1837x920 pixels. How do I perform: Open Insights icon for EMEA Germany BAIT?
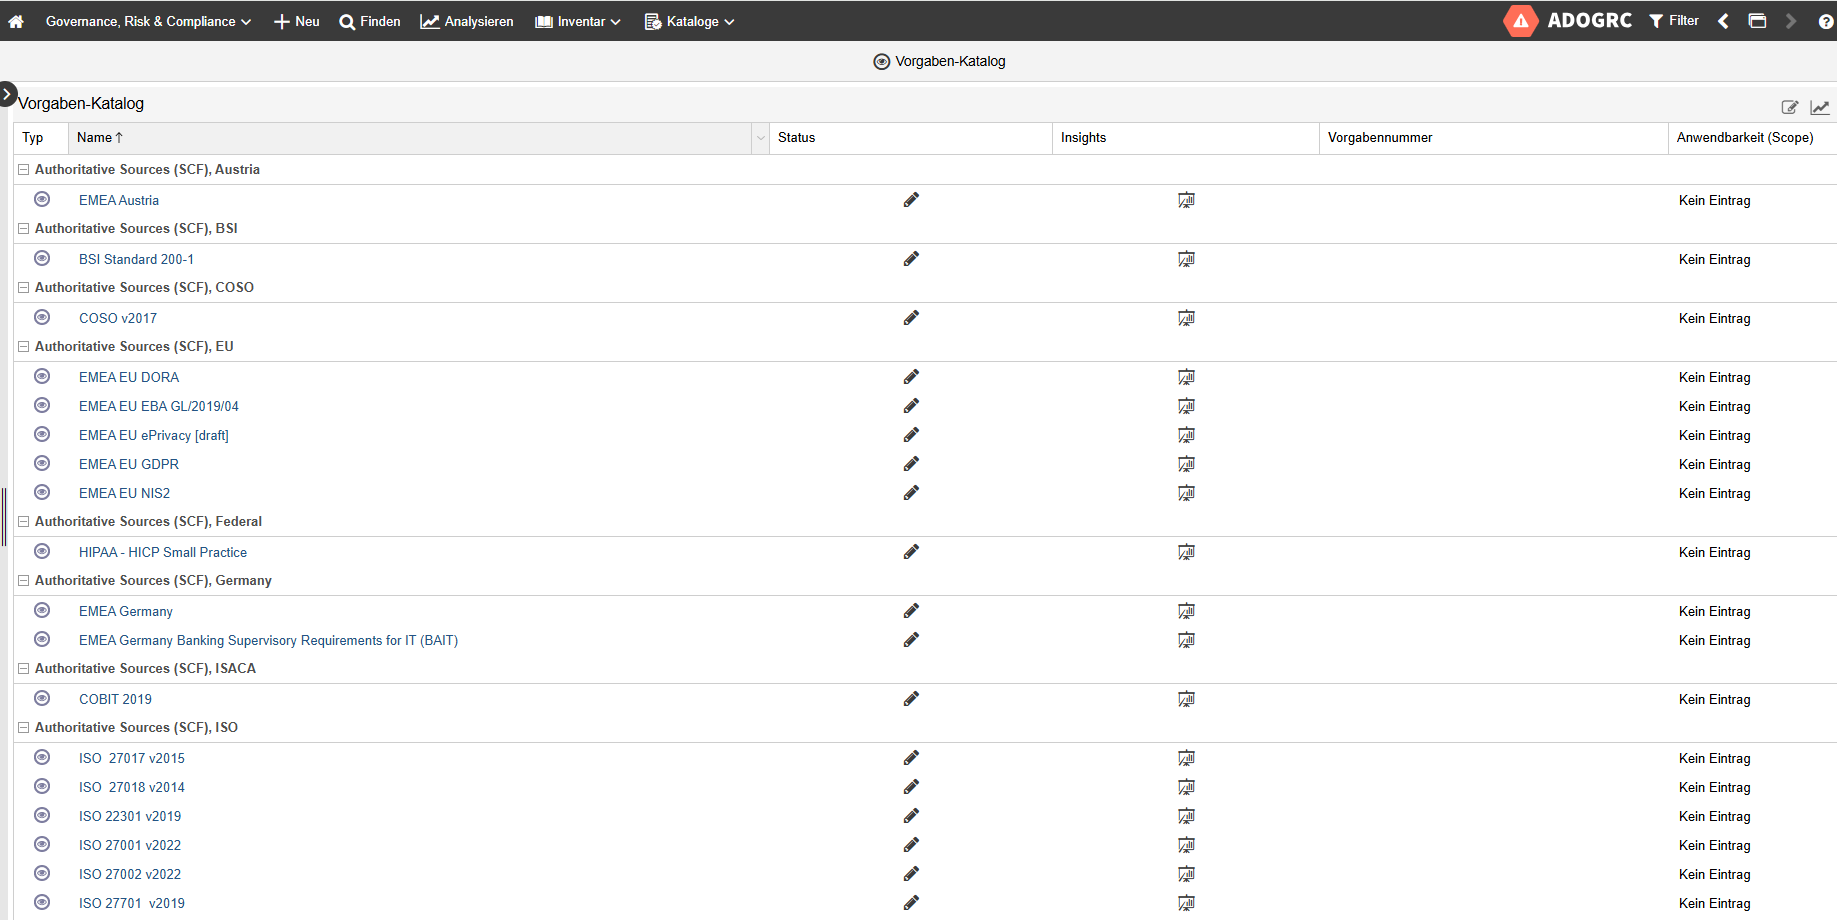click(1186, 641)
